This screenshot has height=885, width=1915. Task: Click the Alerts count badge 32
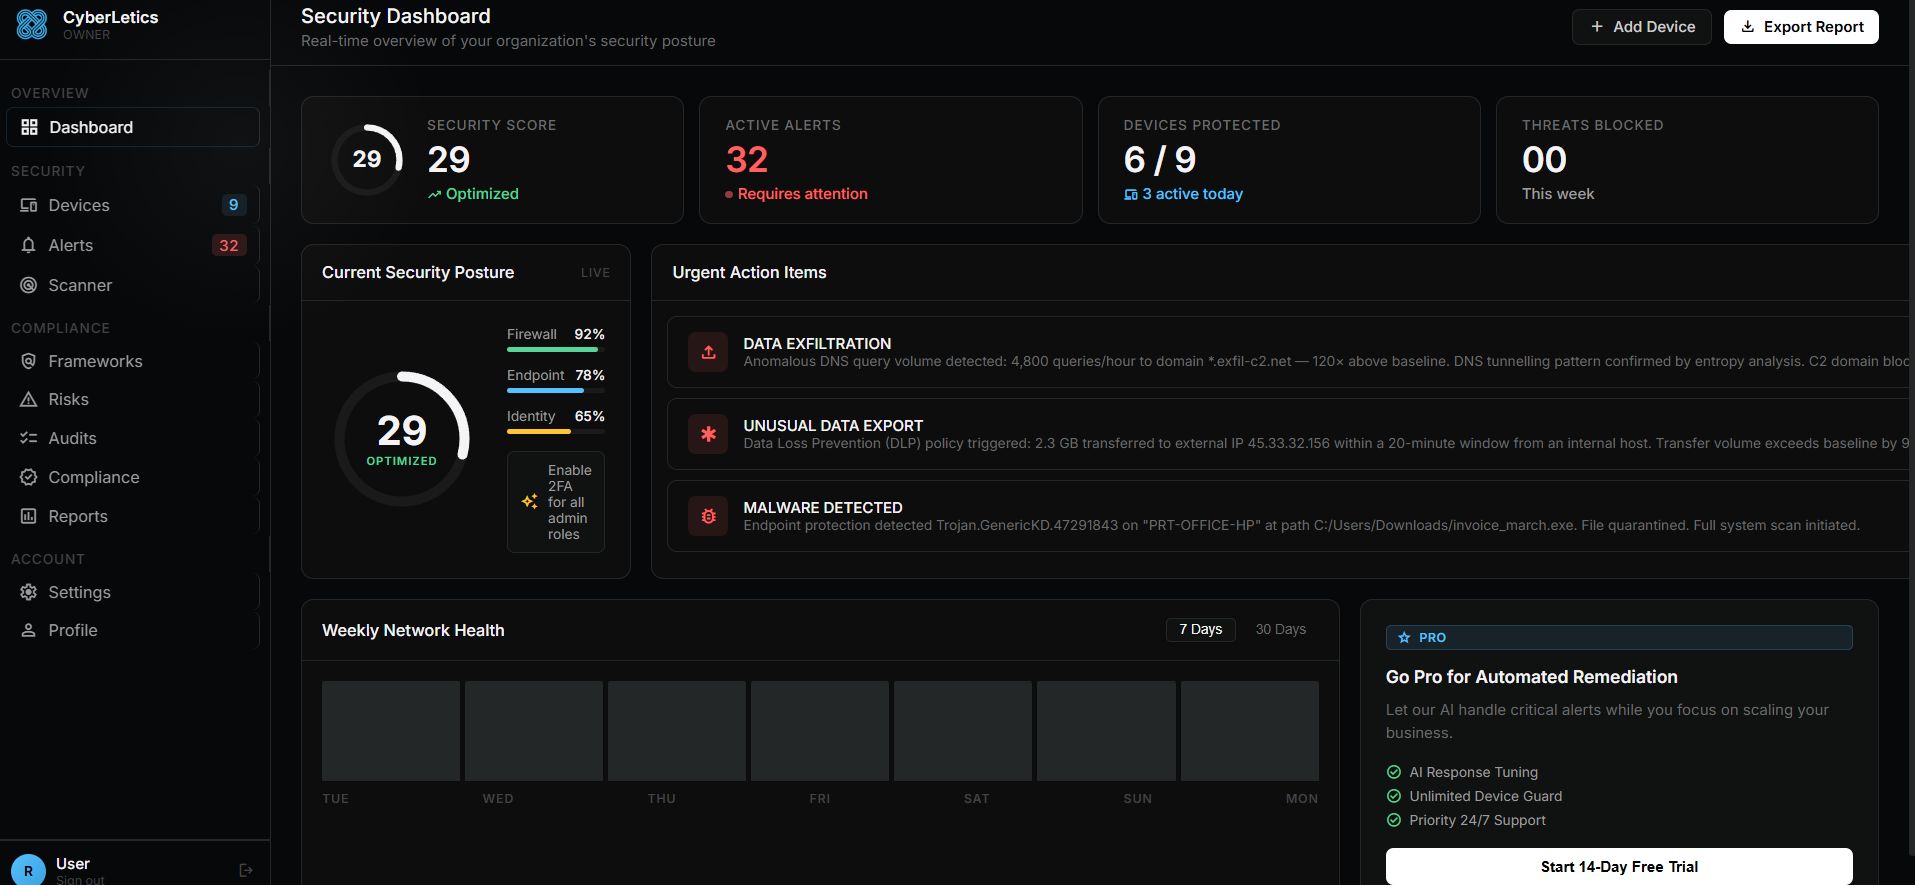(229, 245)
